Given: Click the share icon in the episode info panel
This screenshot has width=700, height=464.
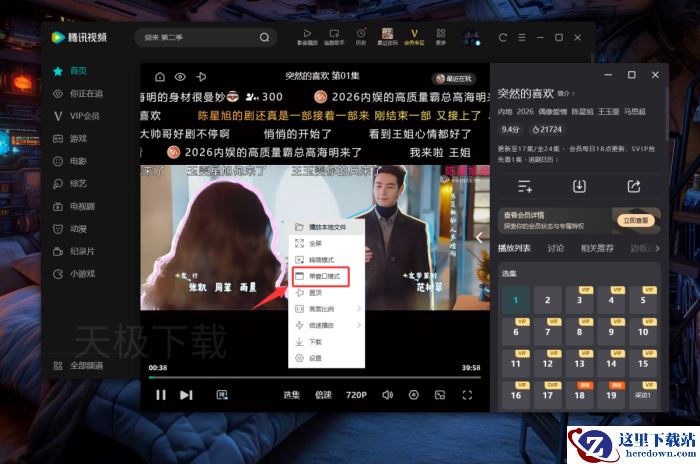Looking at the screenshot, I should pos(634,186).
